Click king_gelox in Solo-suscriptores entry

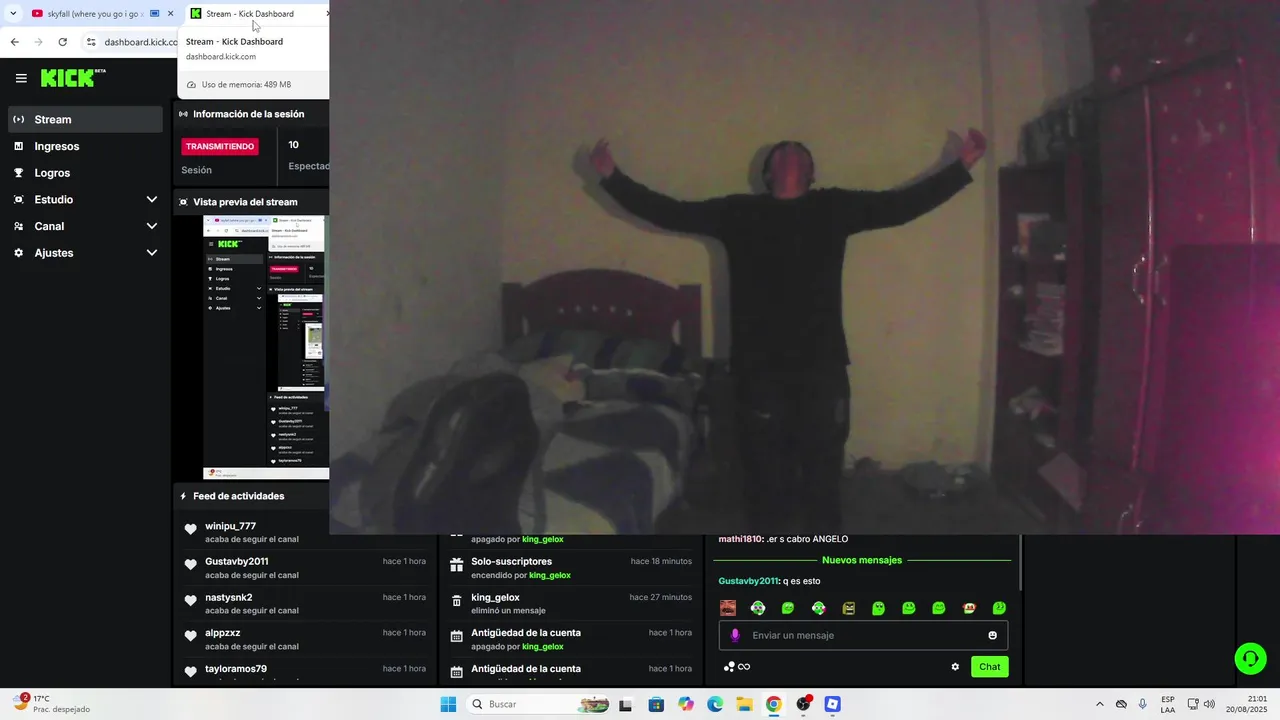550,575
